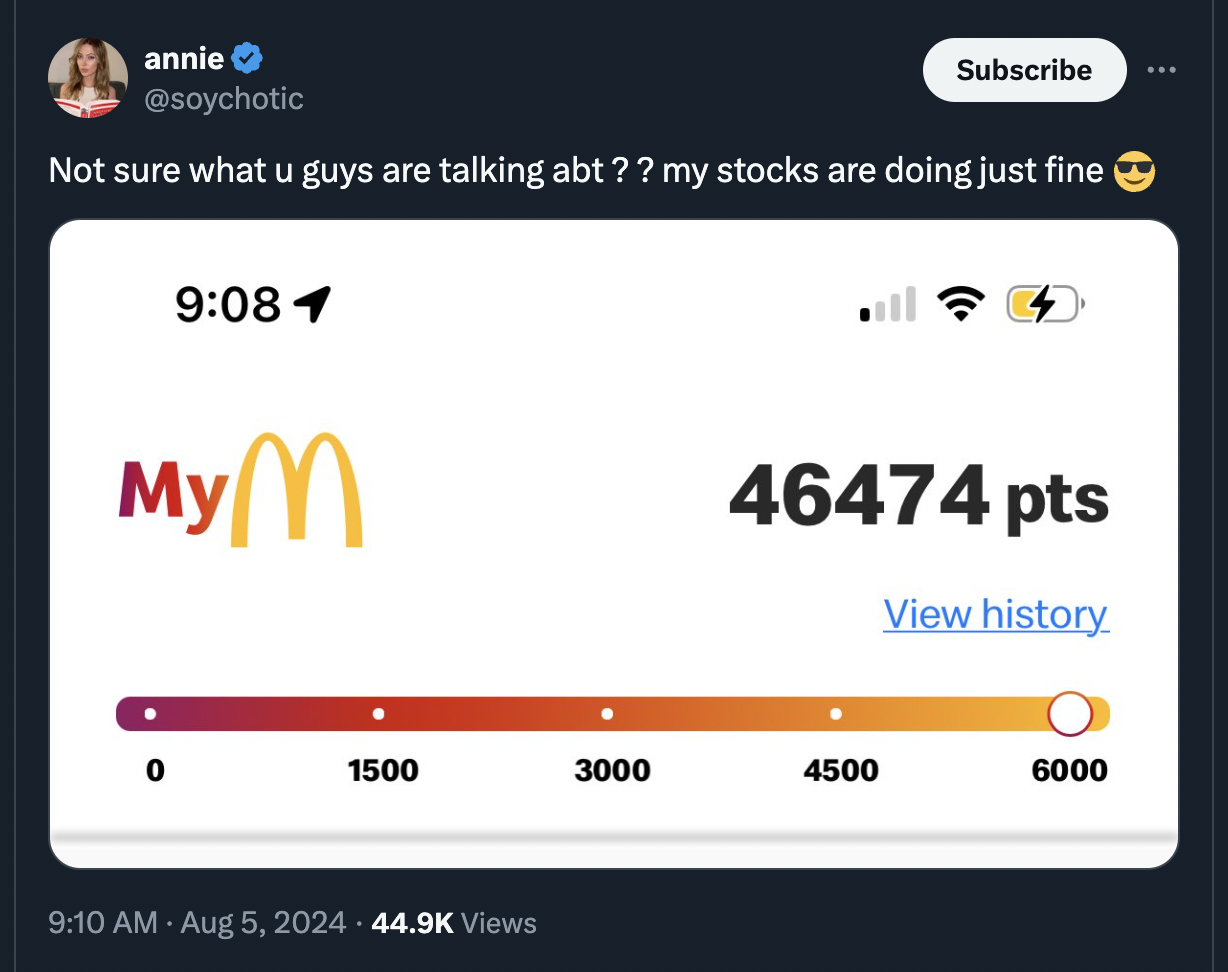Click the battery charging indicator
1228x972 pixels.
coord(1044,303)
